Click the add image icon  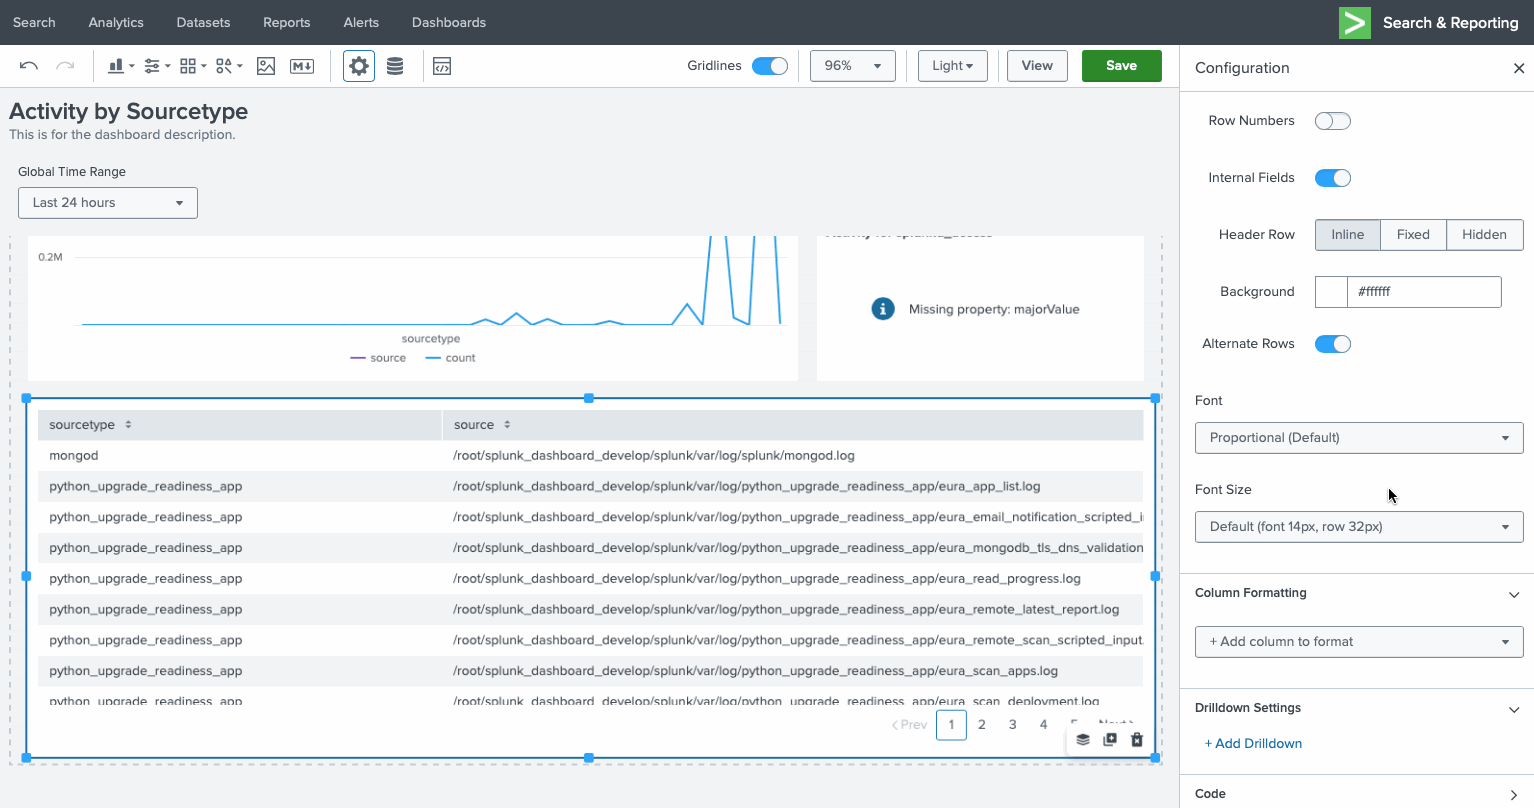(266, 66)
